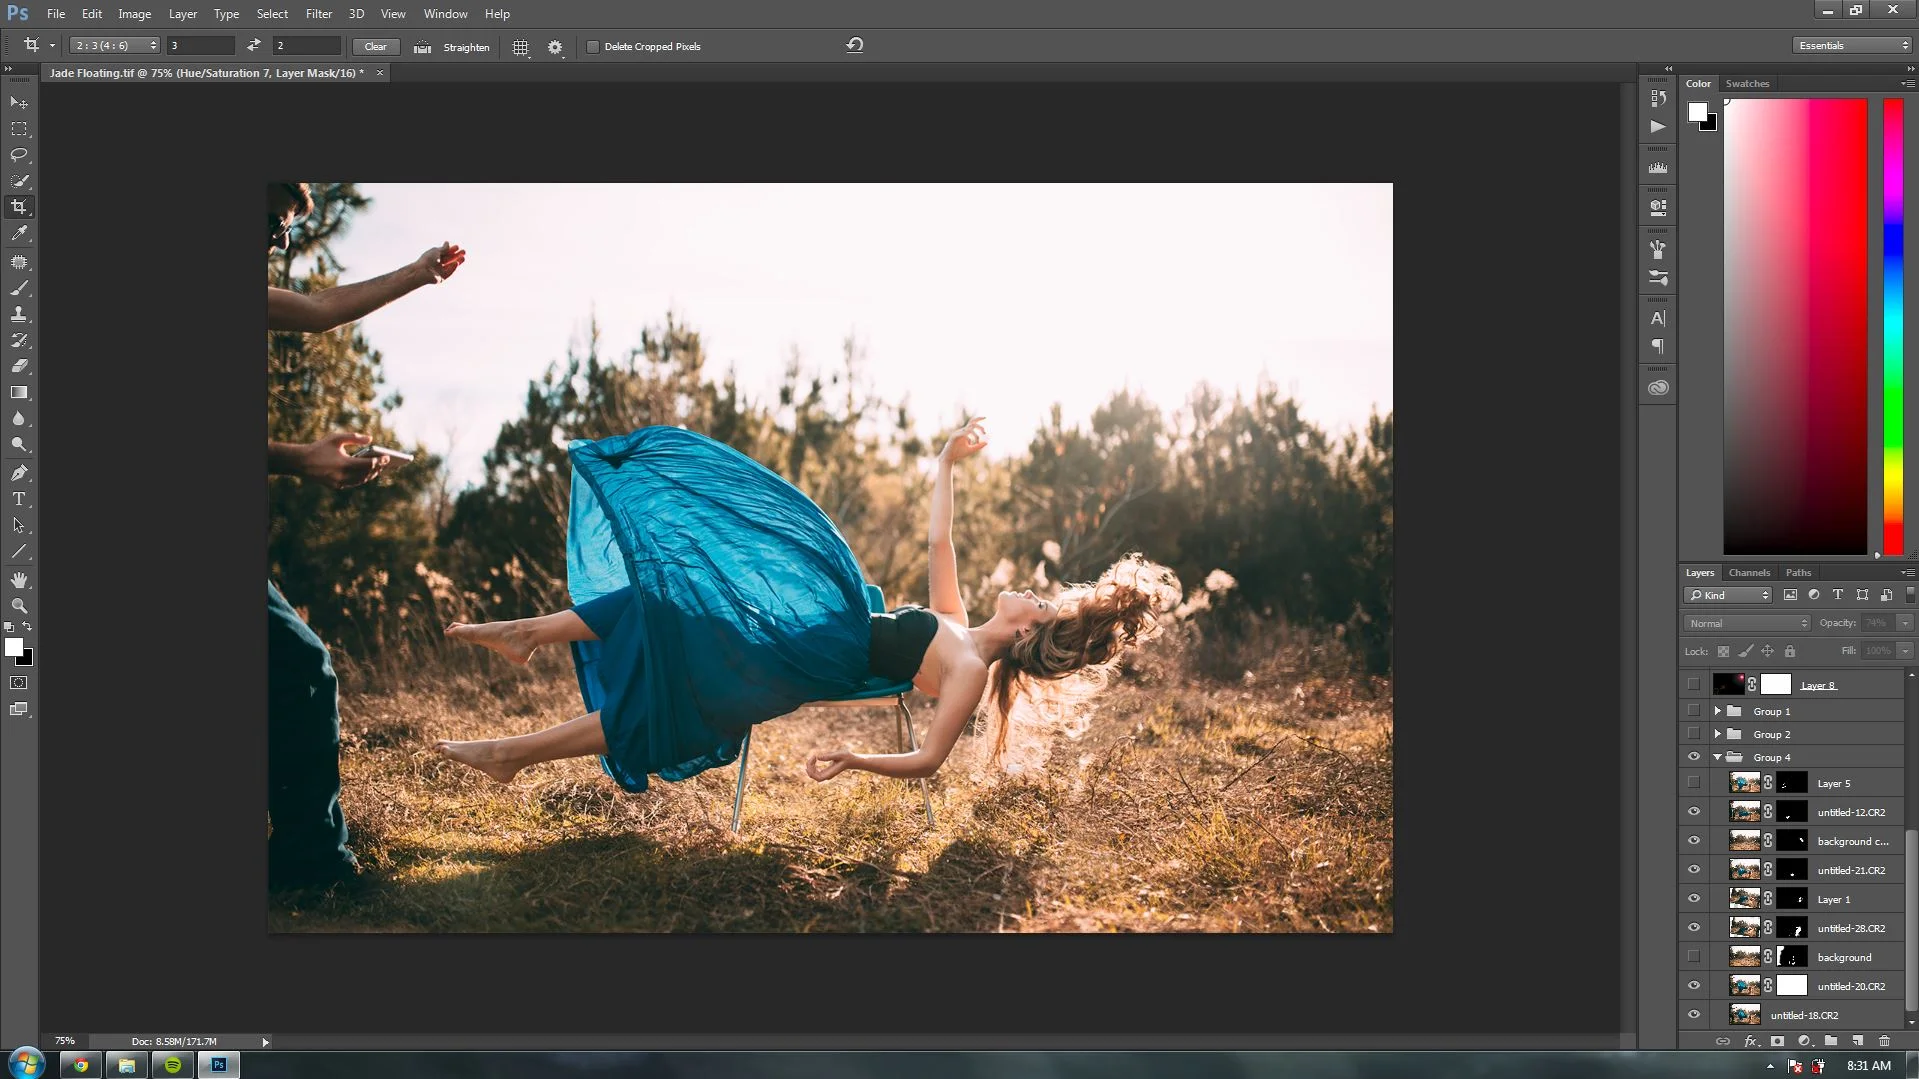Select the Pen tool
This screenshot has height=1079, width=1919.
[x=19, y=473]
